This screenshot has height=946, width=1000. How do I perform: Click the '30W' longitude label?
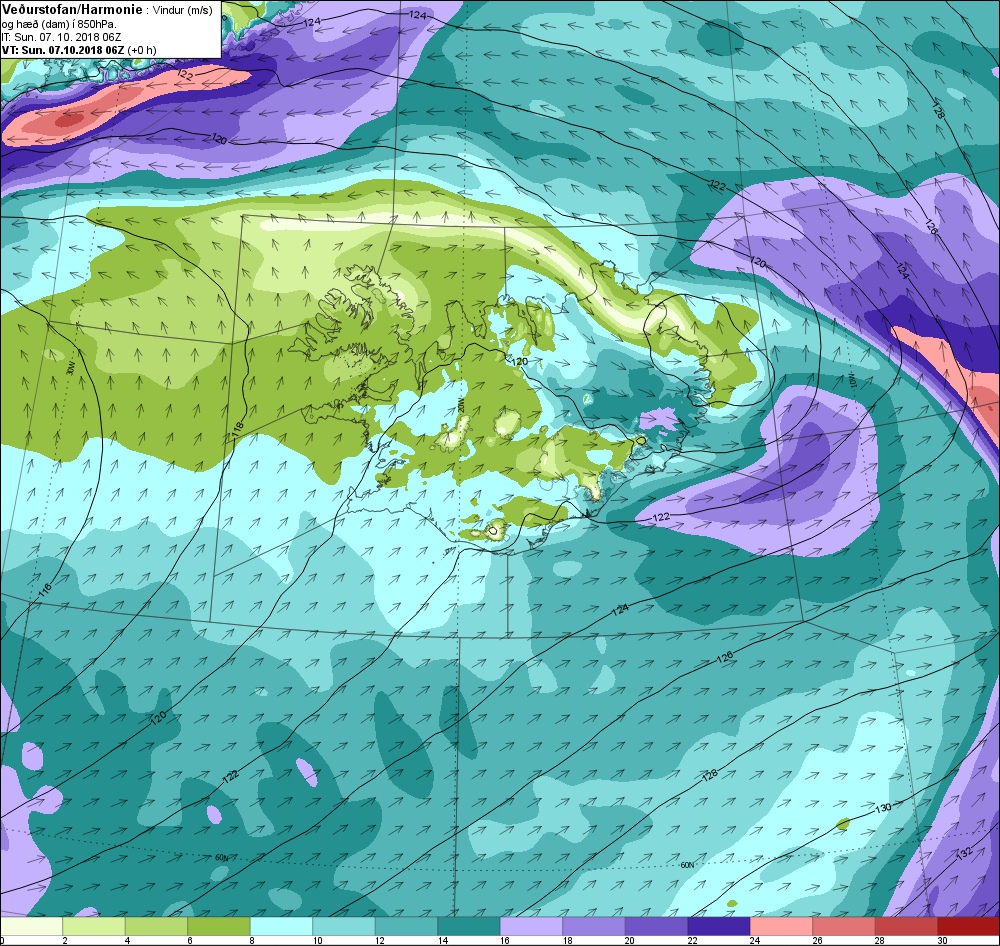[70, 368]
